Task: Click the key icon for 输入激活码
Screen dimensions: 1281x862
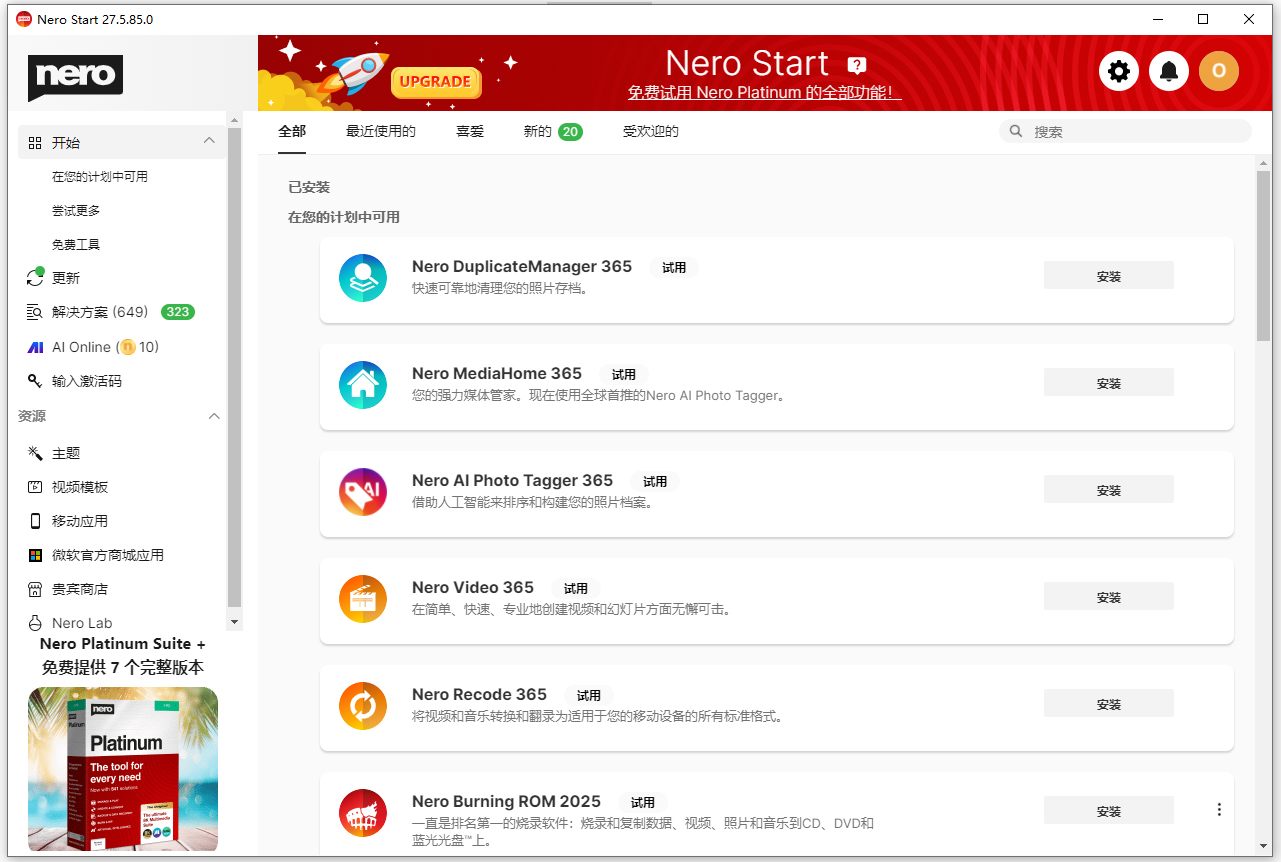Action: tap(35, 381)
